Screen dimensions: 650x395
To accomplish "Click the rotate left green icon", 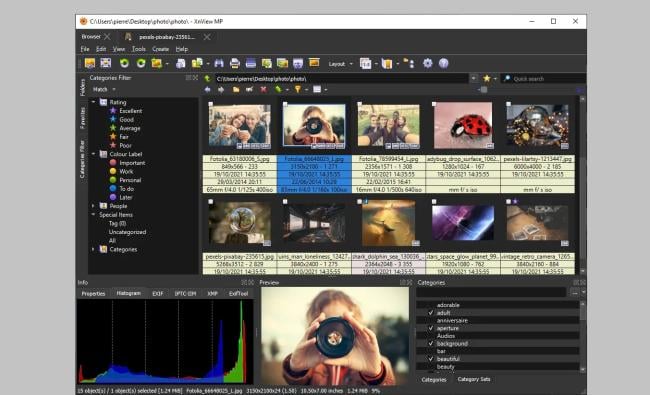I will [x=124, y=63].
